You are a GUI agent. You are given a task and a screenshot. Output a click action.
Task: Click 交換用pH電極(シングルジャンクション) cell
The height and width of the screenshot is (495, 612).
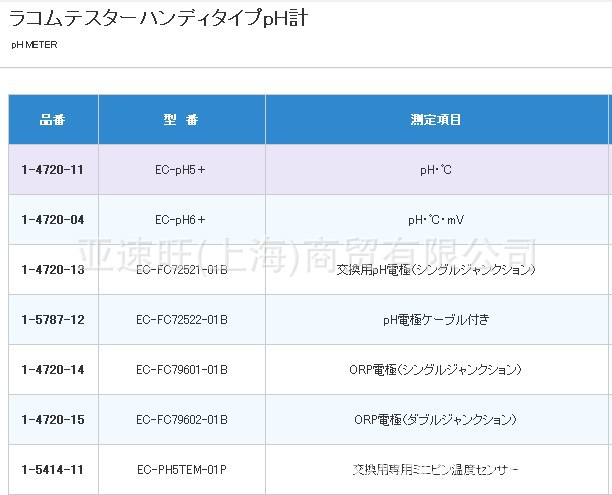[436, 270]
